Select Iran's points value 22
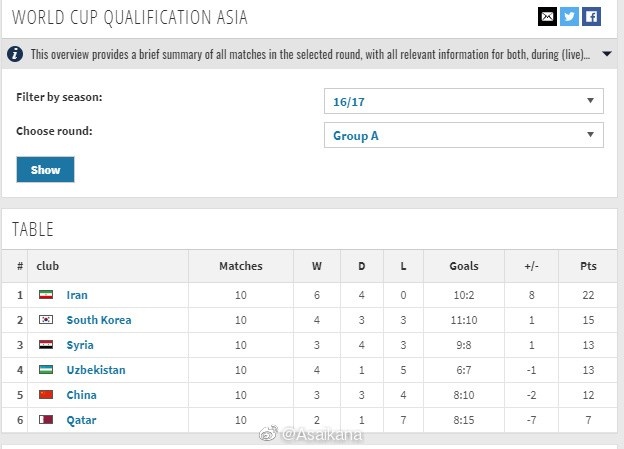 coord(588,295)
